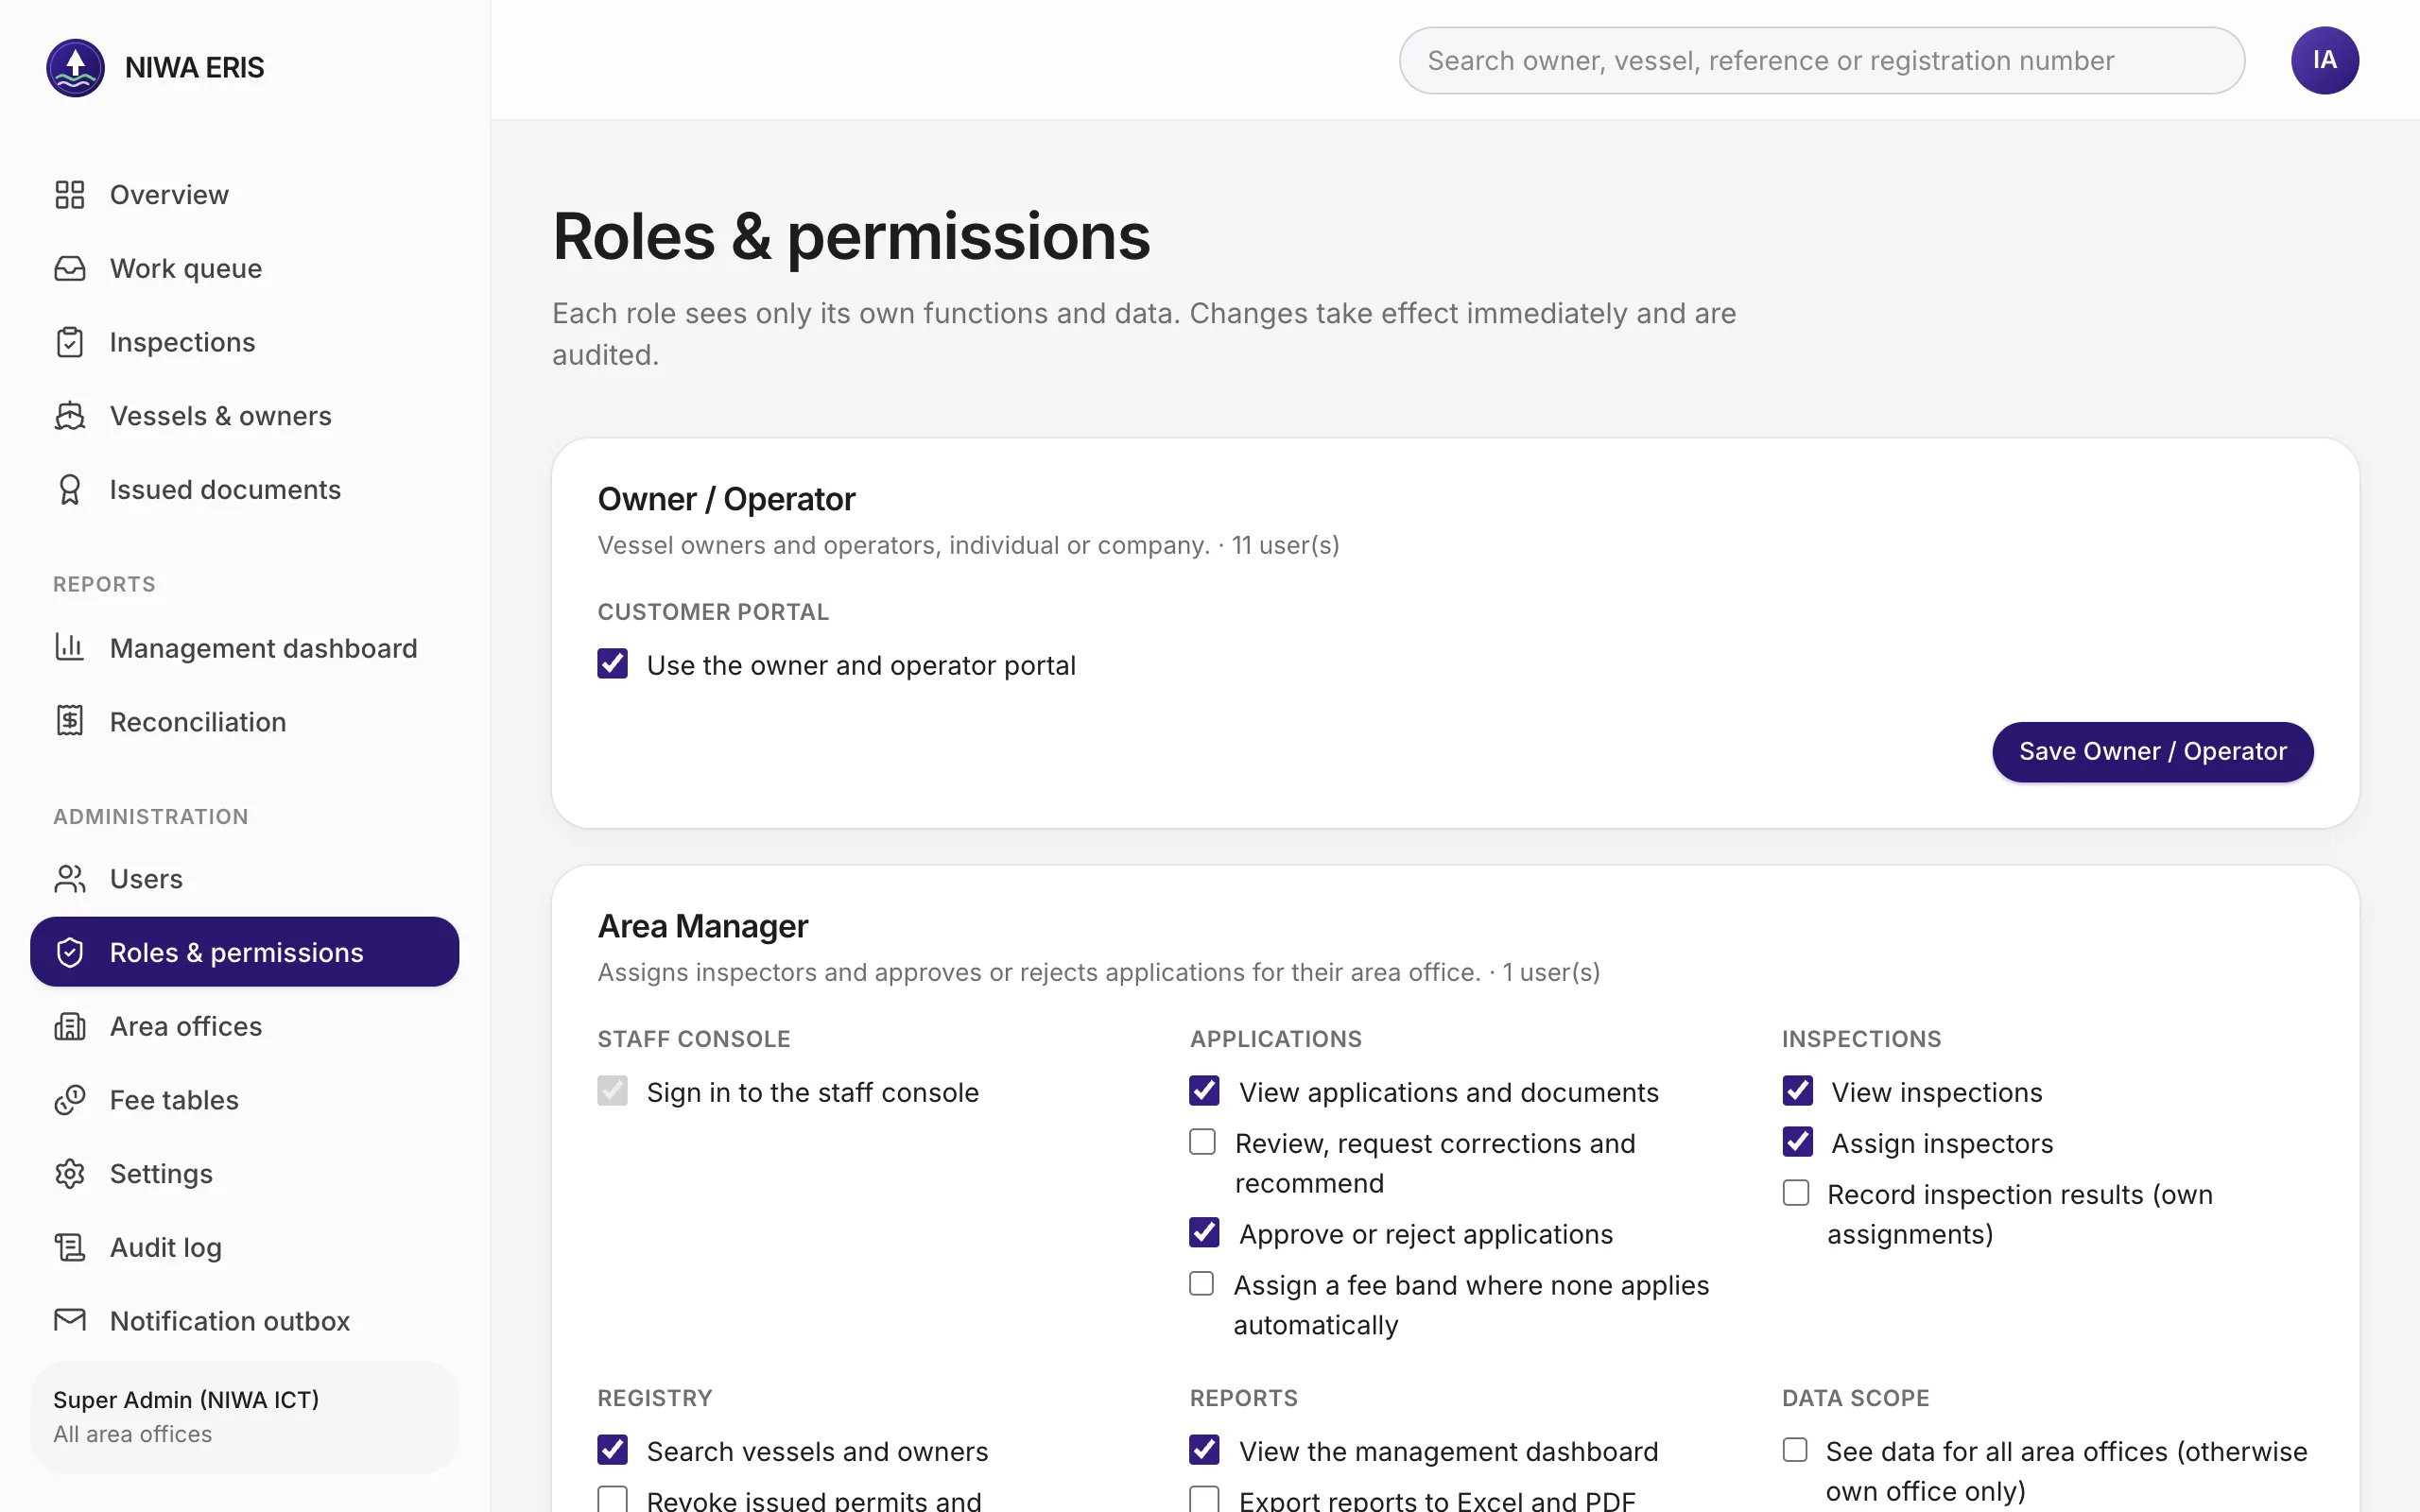This screenshot has height=1512, width=2420.
Task: Uncheck View applications and documents
Action: tap(1204, 1091)
